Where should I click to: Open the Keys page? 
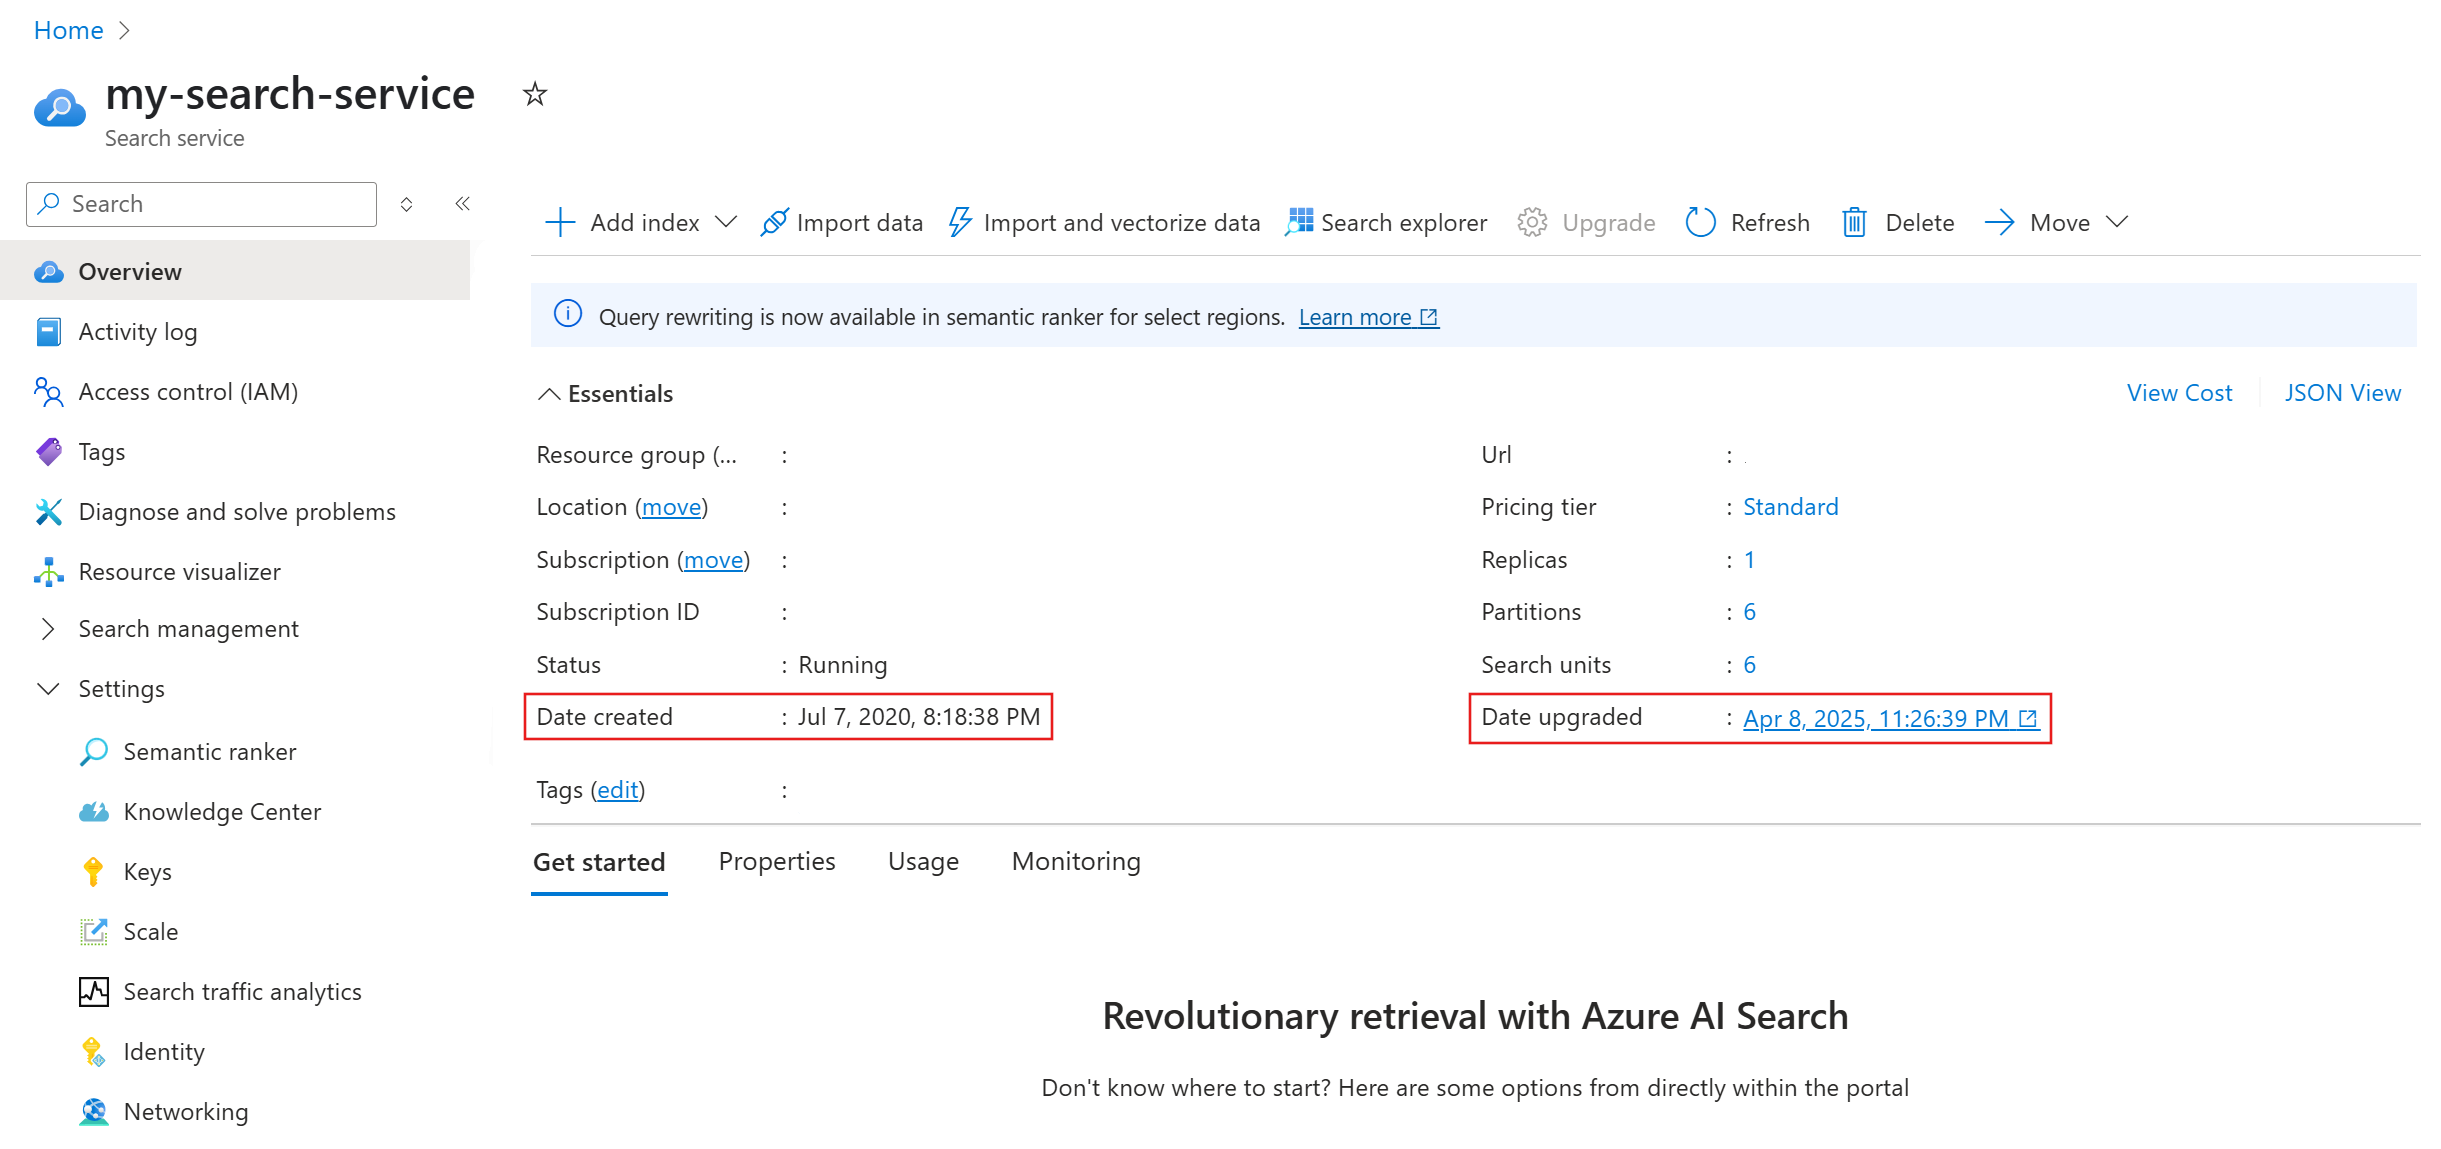pyautogui.click(x=147, y=871)
